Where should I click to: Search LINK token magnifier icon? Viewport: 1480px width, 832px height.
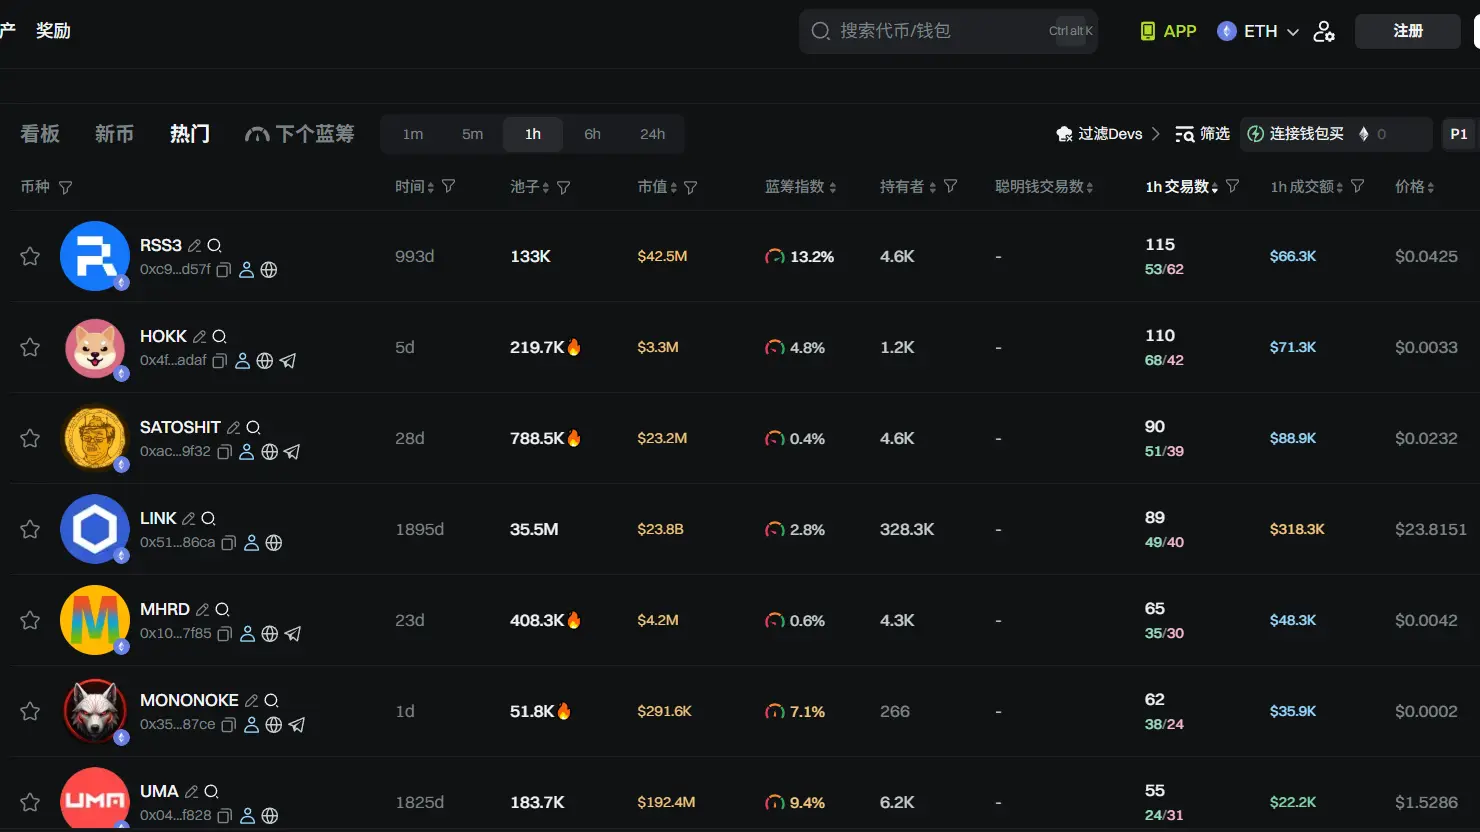pos(208,518)
